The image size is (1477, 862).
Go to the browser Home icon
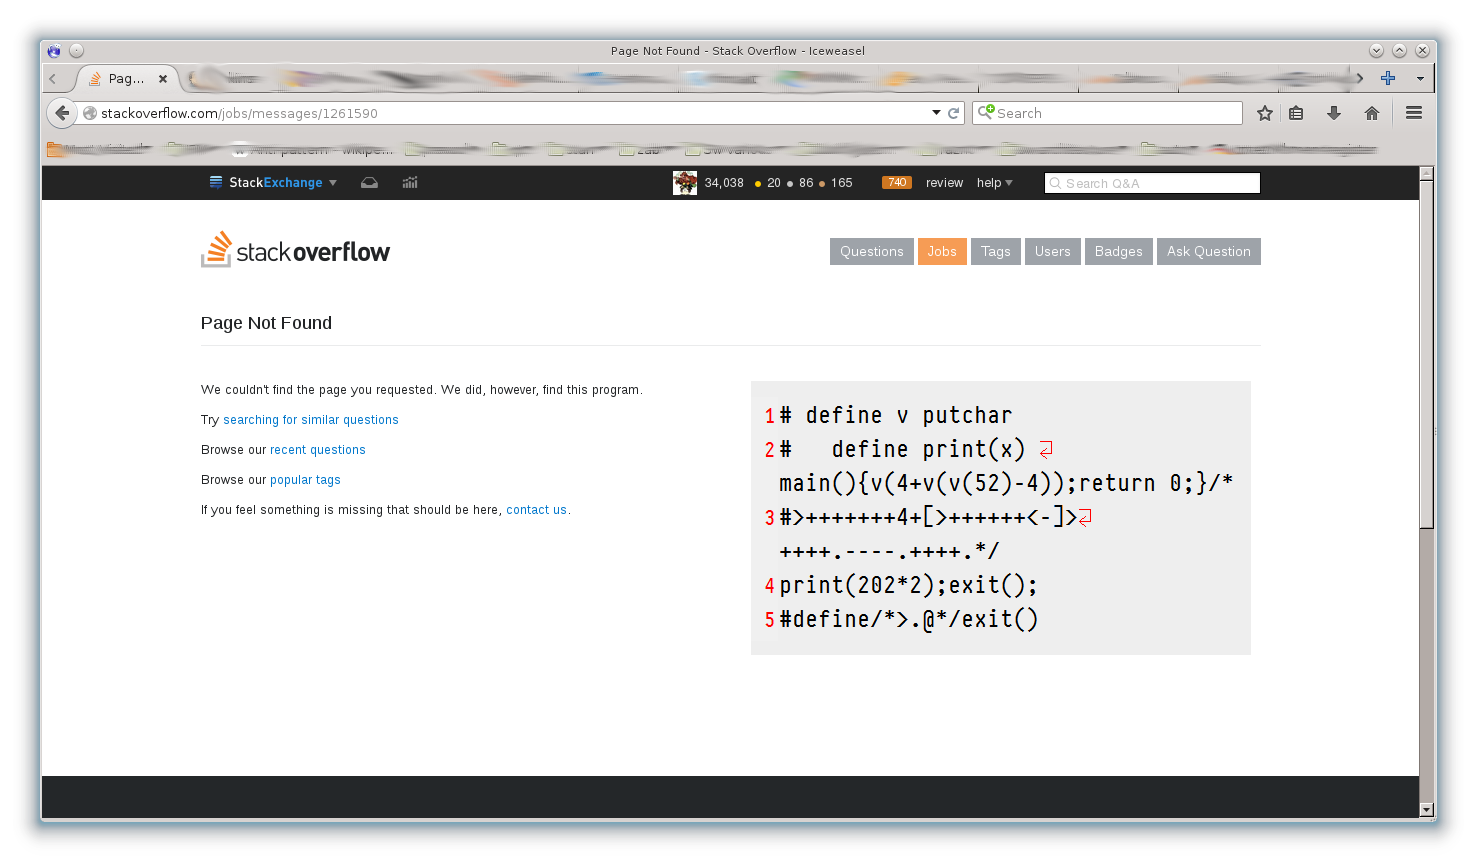click(x=1372, y=113)
